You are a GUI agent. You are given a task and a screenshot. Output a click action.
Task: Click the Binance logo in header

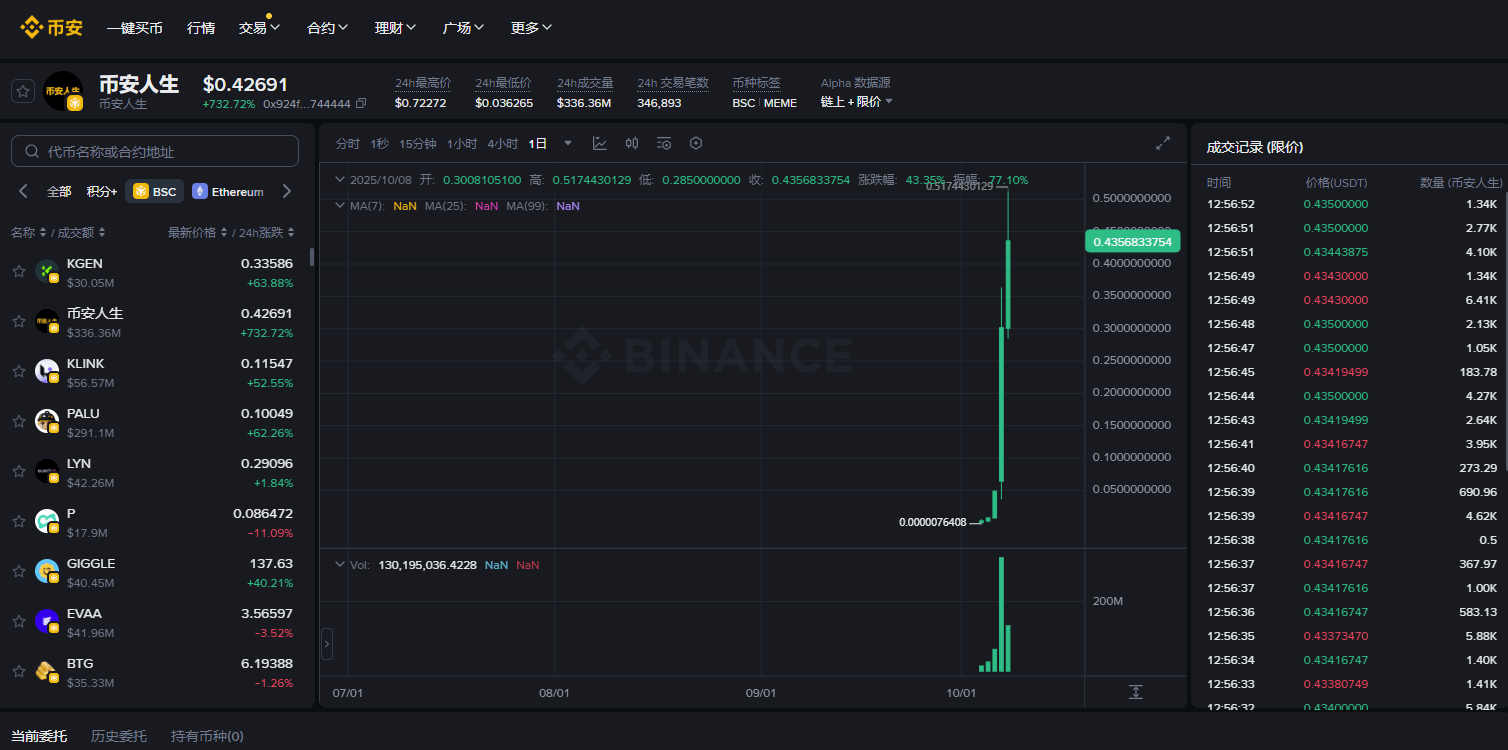(52, 27)
